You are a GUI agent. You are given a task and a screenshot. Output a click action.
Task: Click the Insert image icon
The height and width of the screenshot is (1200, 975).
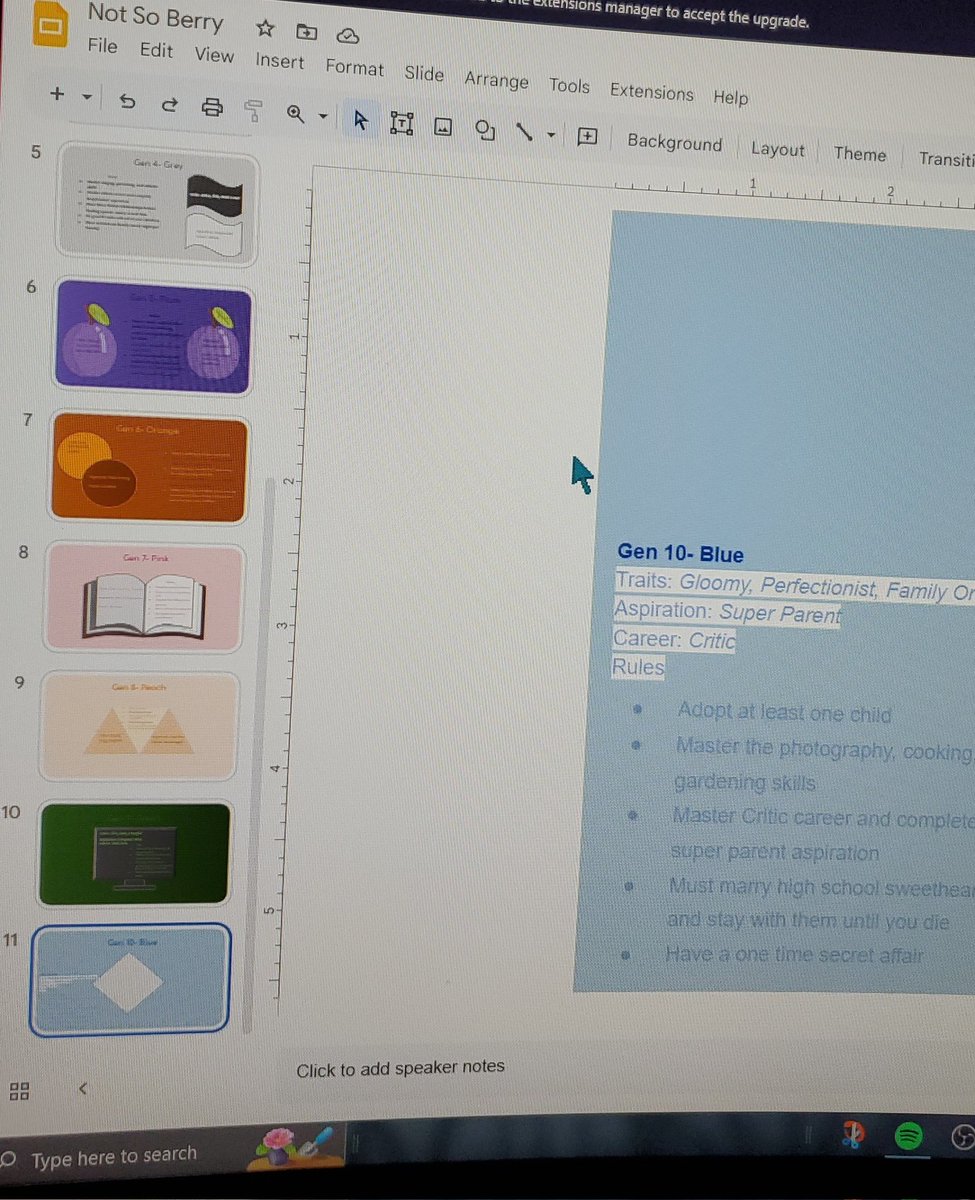pos(443,126)
